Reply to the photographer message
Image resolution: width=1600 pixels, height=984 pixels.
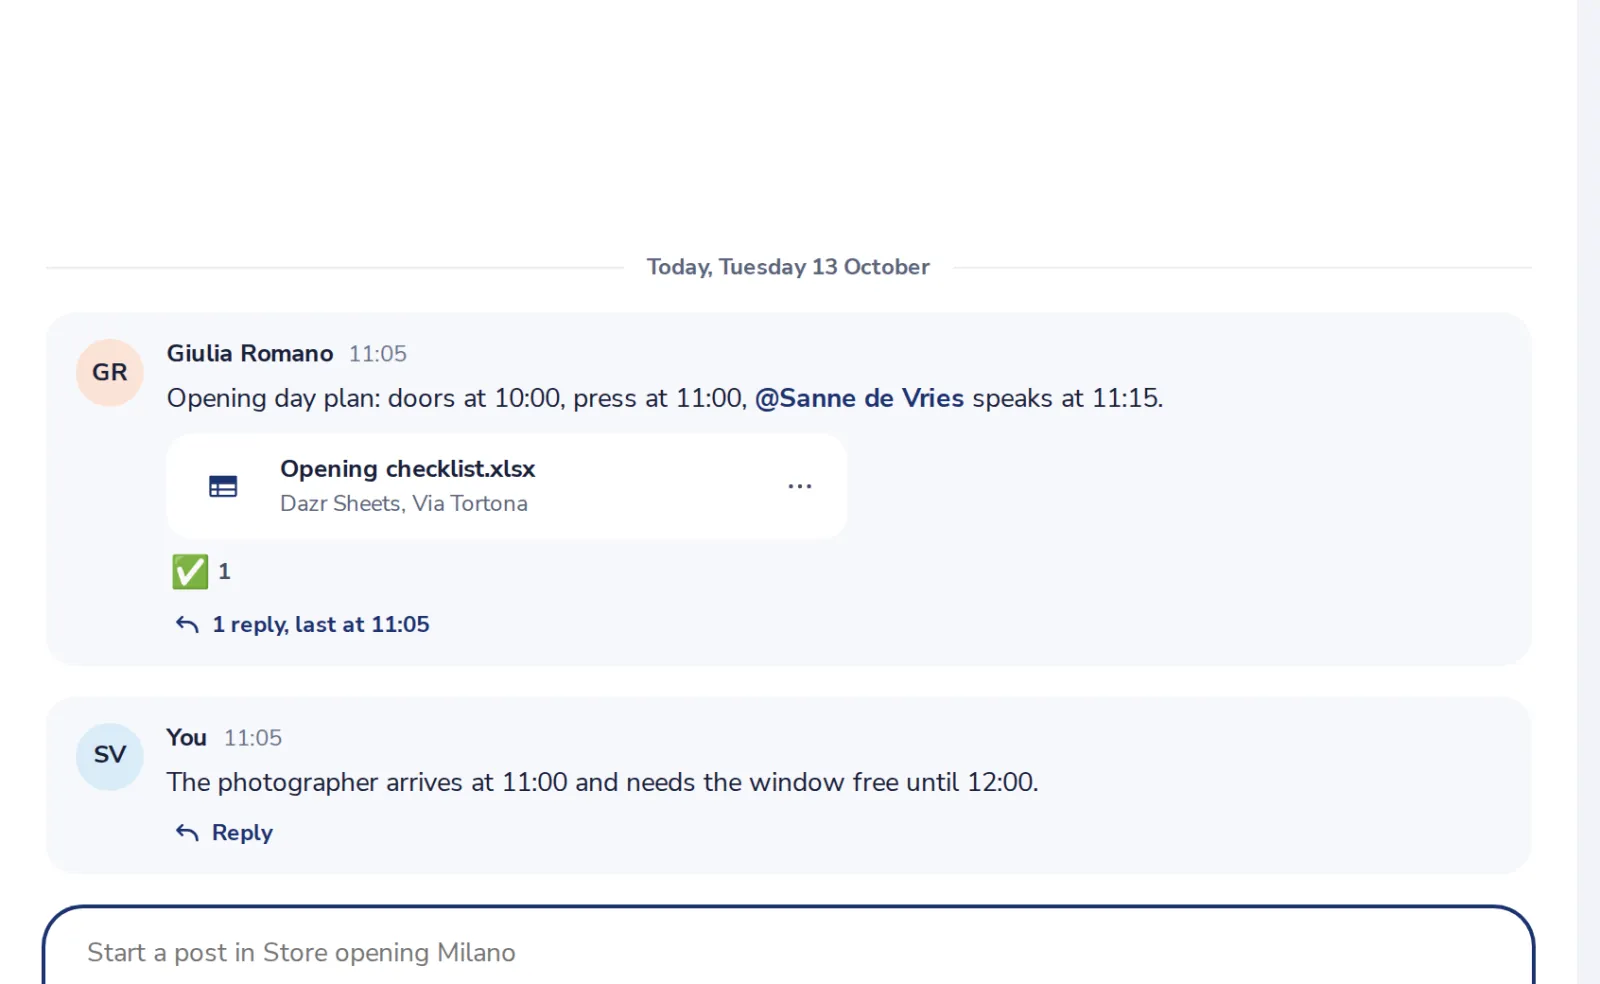224,833
